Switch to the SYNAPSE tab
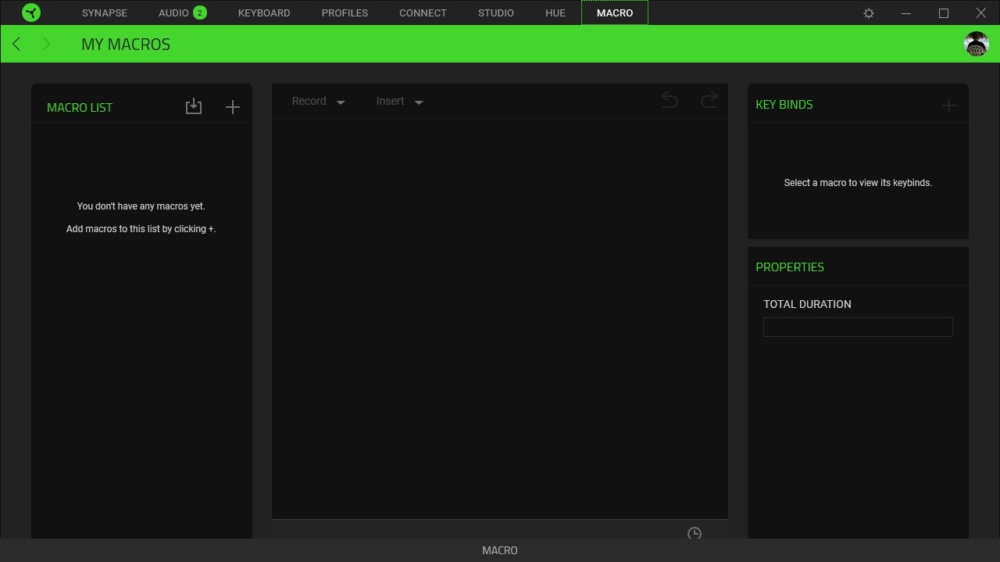The image size is (1000, 562). point(105,13)
